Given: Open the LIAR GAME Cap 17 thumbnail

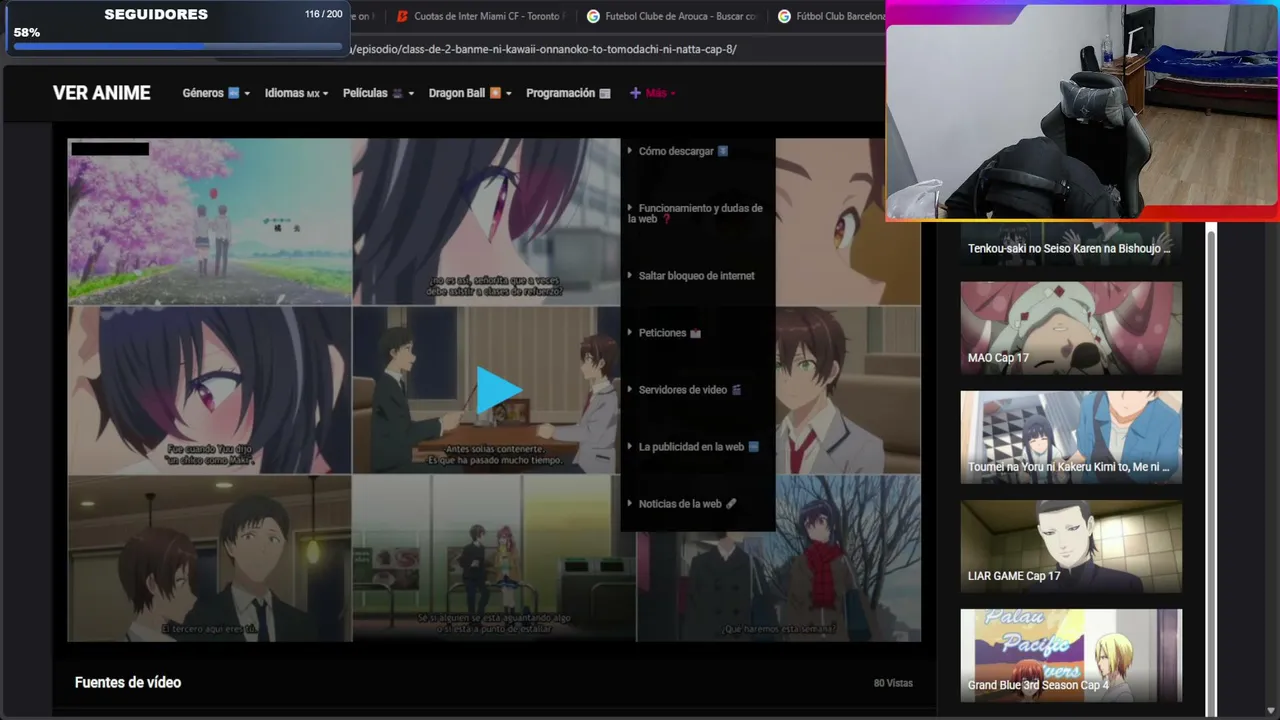Looking at the screenshot, I should pyautogui.click(x=1071, y=546).
